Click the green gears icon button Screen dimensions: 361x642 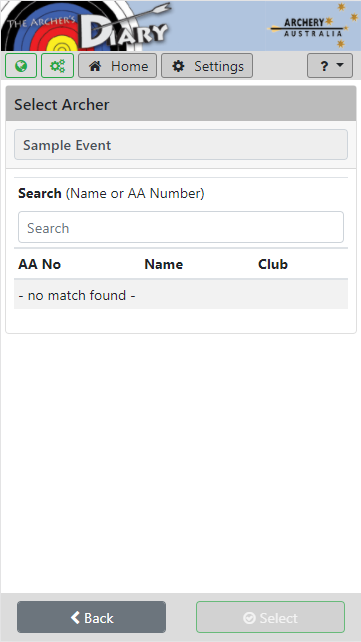tap(57, 66)
